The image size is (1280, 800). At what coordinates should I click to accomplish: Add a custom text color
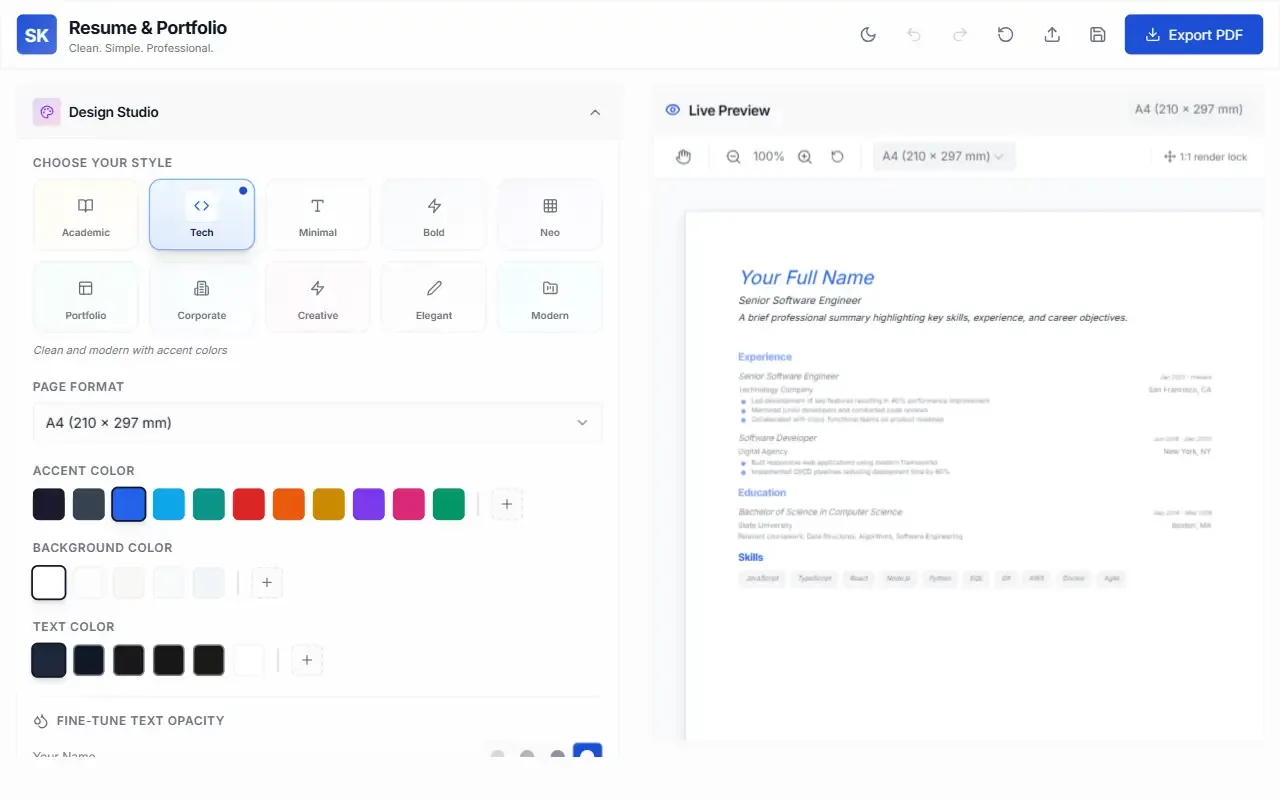tap(307, 660)
